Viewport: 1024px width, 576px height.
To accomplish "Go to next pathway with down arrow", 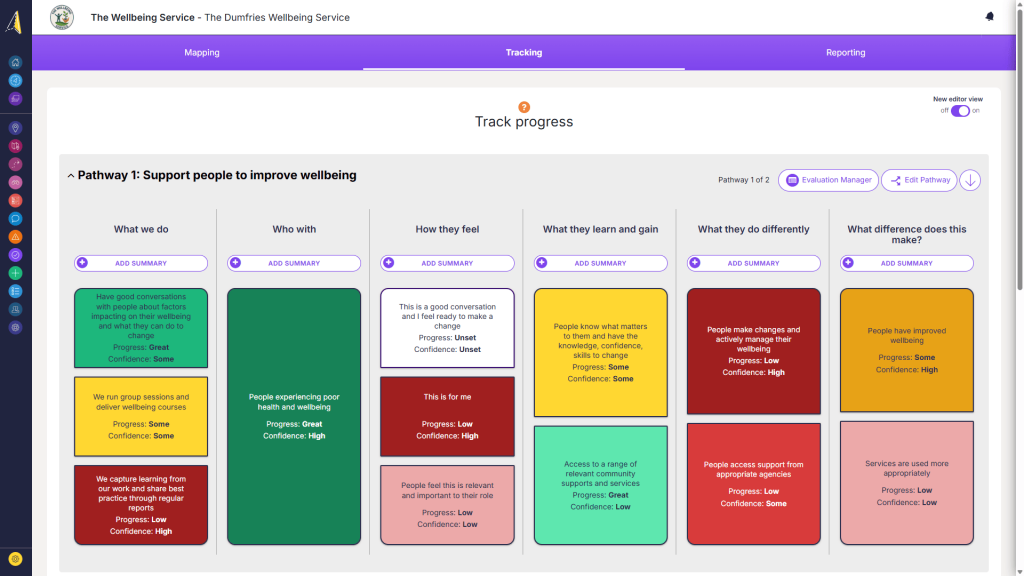I will (x=970, y=180).
